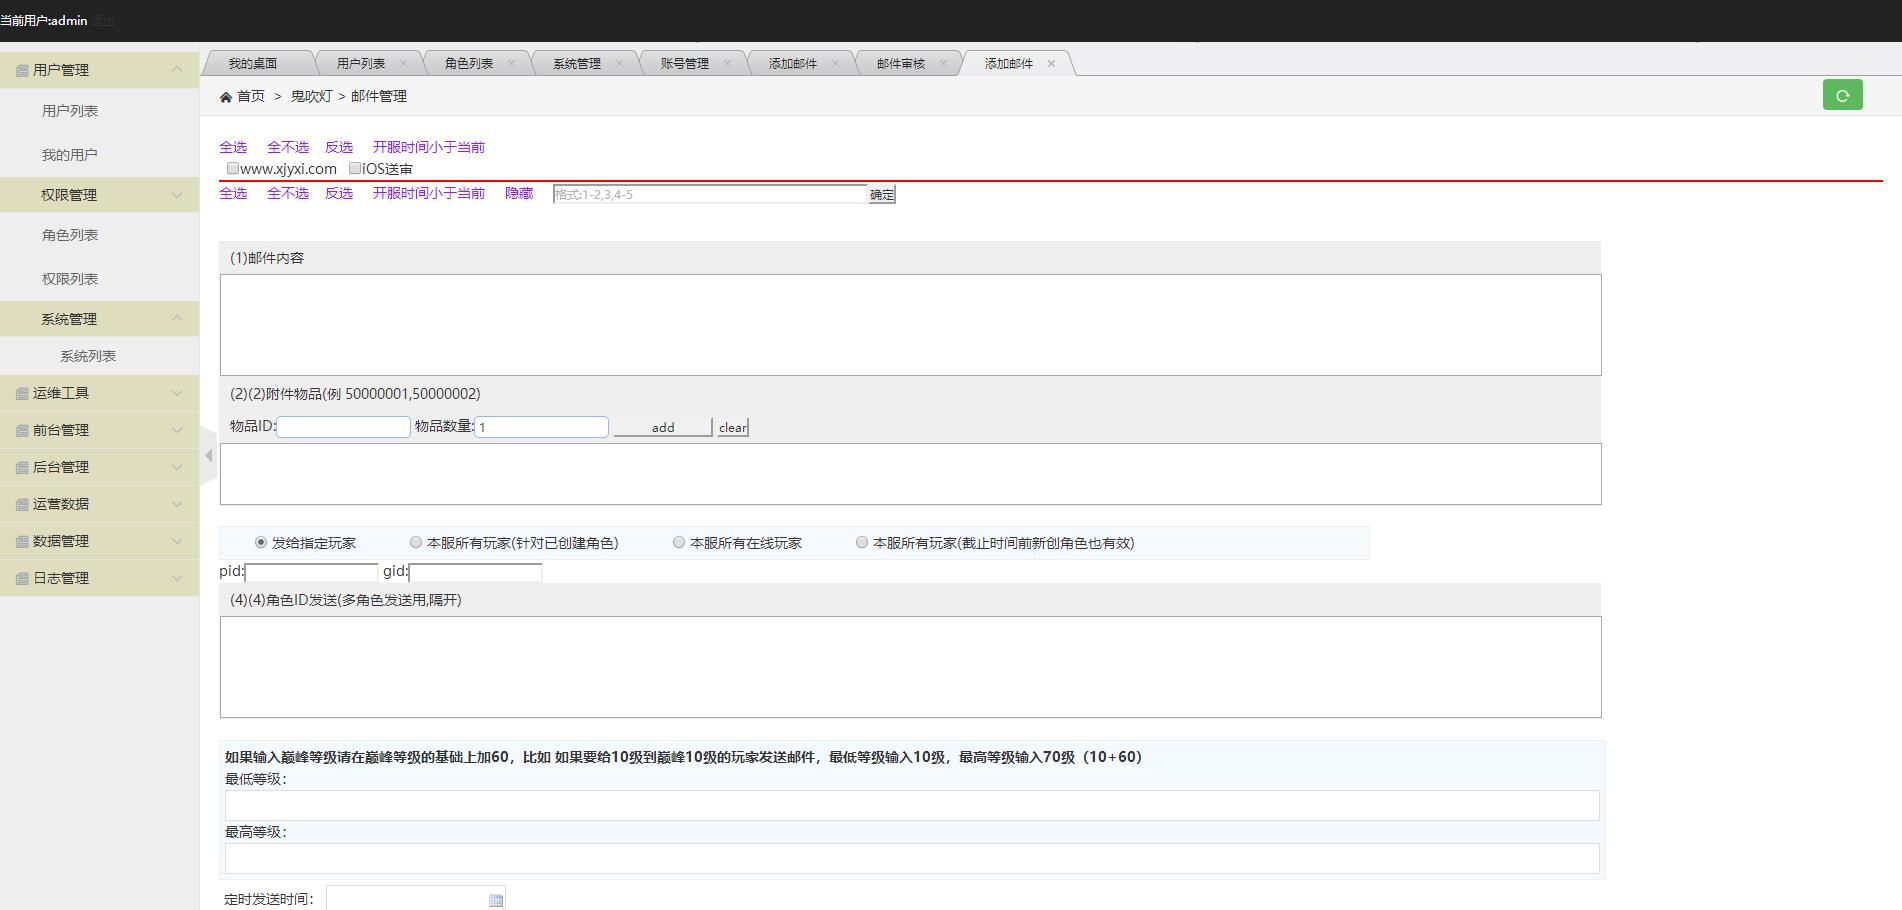The image size is (1902, 910).
Task: Collapse the sidebar using left arrow handle
Action: pos(208,456)
